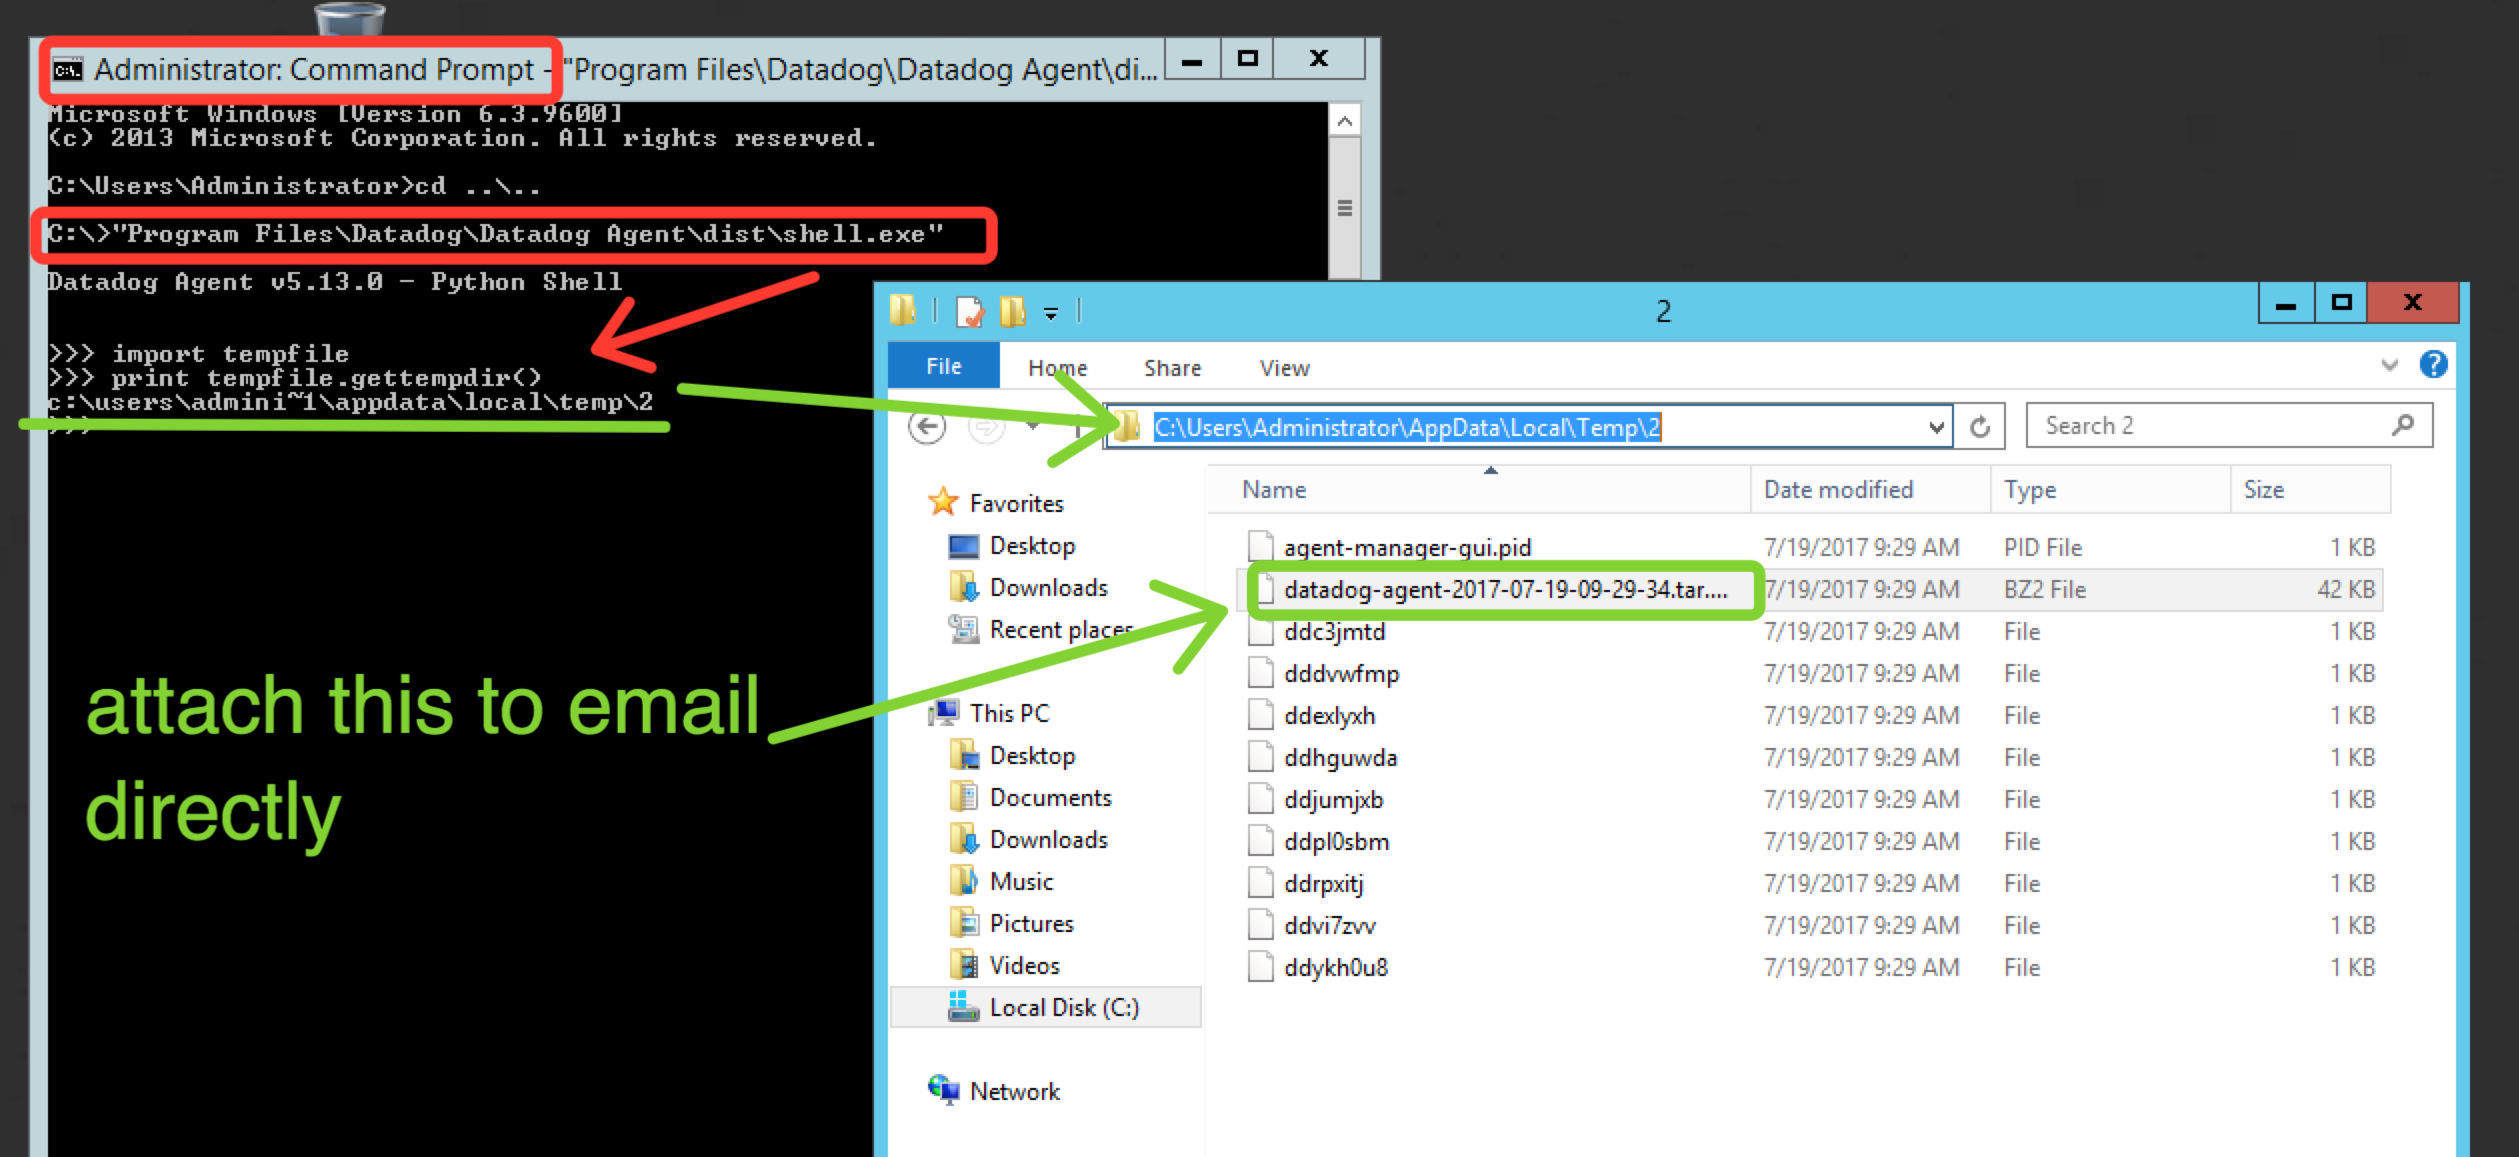Click the Command Prompt title bar icon
This screenshot has width=2519, height=1157.
click(x=68, y=70)
